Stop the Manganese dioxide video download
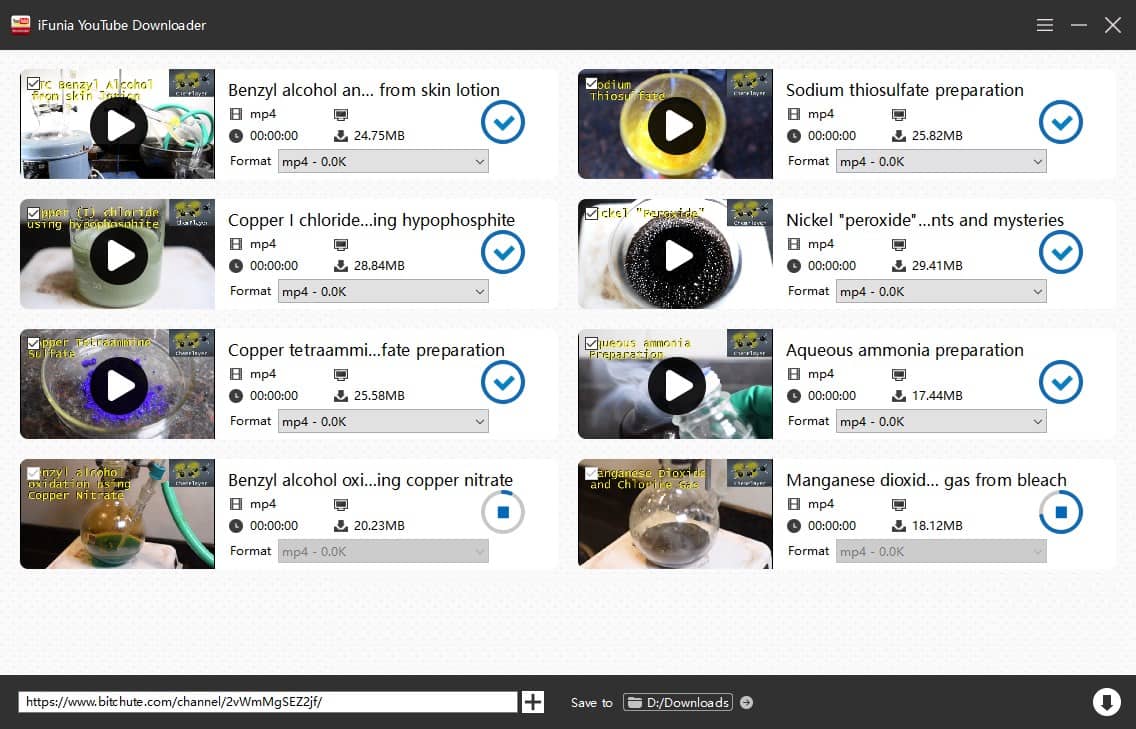The image size is (1136, 729). coord(1061,512)
